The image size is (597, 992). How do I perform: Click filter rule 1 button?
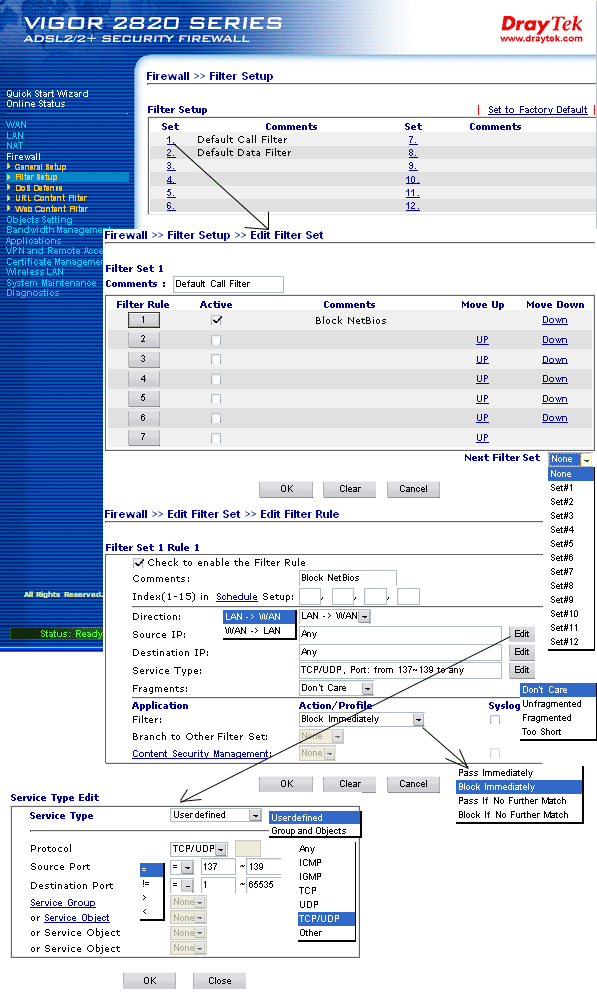[x=144, y=320]
